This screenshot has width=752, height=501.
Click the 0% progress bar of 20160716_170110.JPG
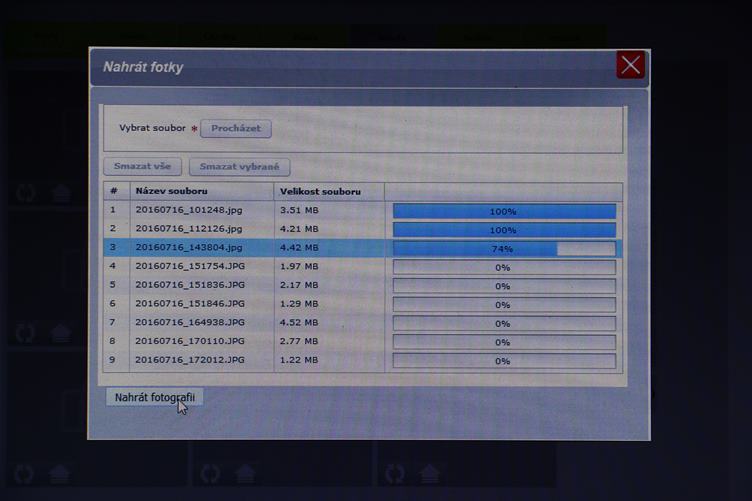click(504, 342)
